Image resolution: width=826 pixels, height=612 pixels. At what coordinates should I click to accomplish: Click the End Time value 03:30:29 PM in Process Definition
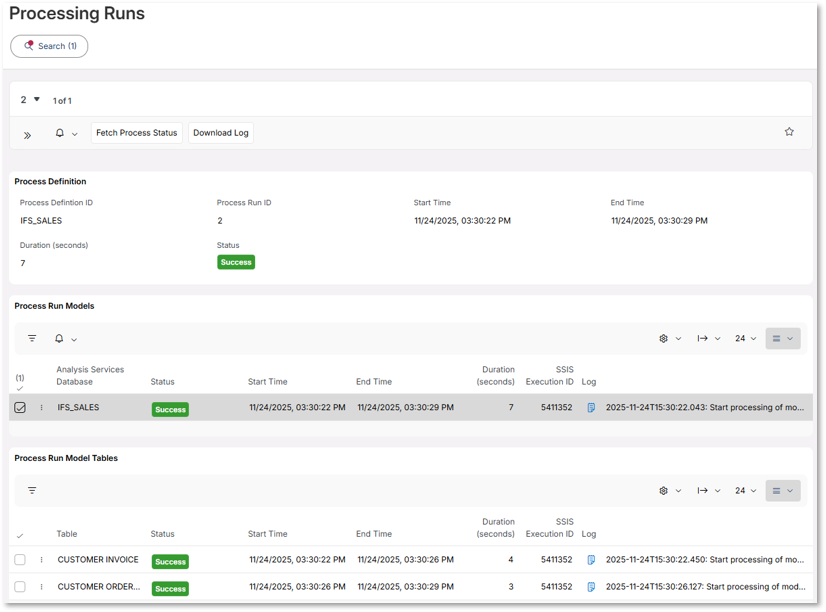click(659, 221)
